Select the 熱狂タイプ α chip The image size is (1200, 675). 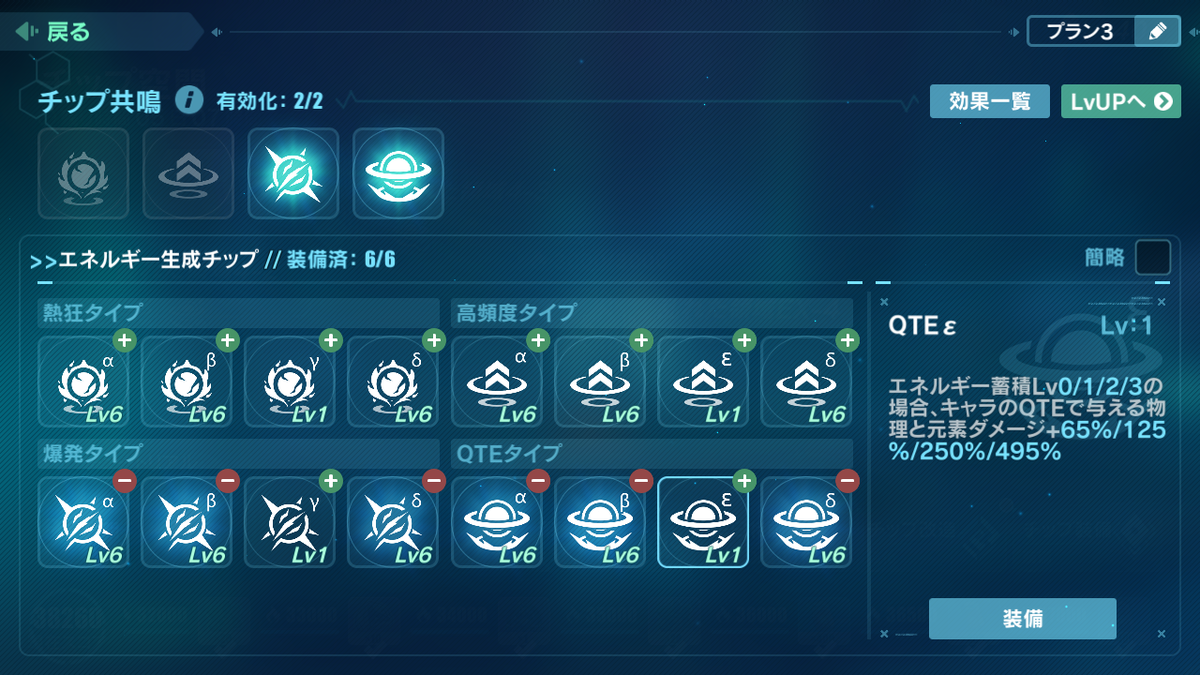pos(84,382)
